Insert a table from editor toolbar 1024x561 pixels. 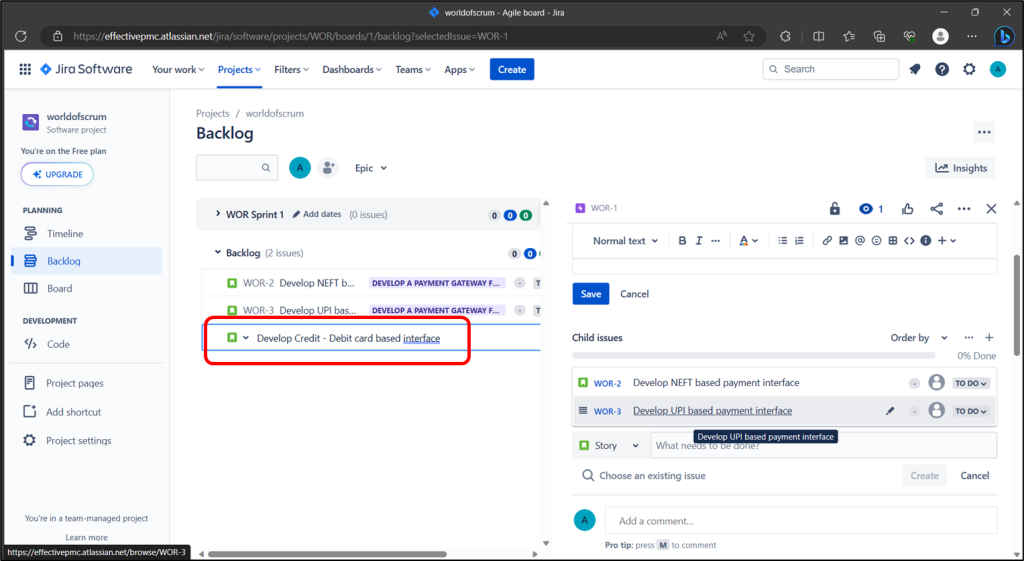[893, 241]
